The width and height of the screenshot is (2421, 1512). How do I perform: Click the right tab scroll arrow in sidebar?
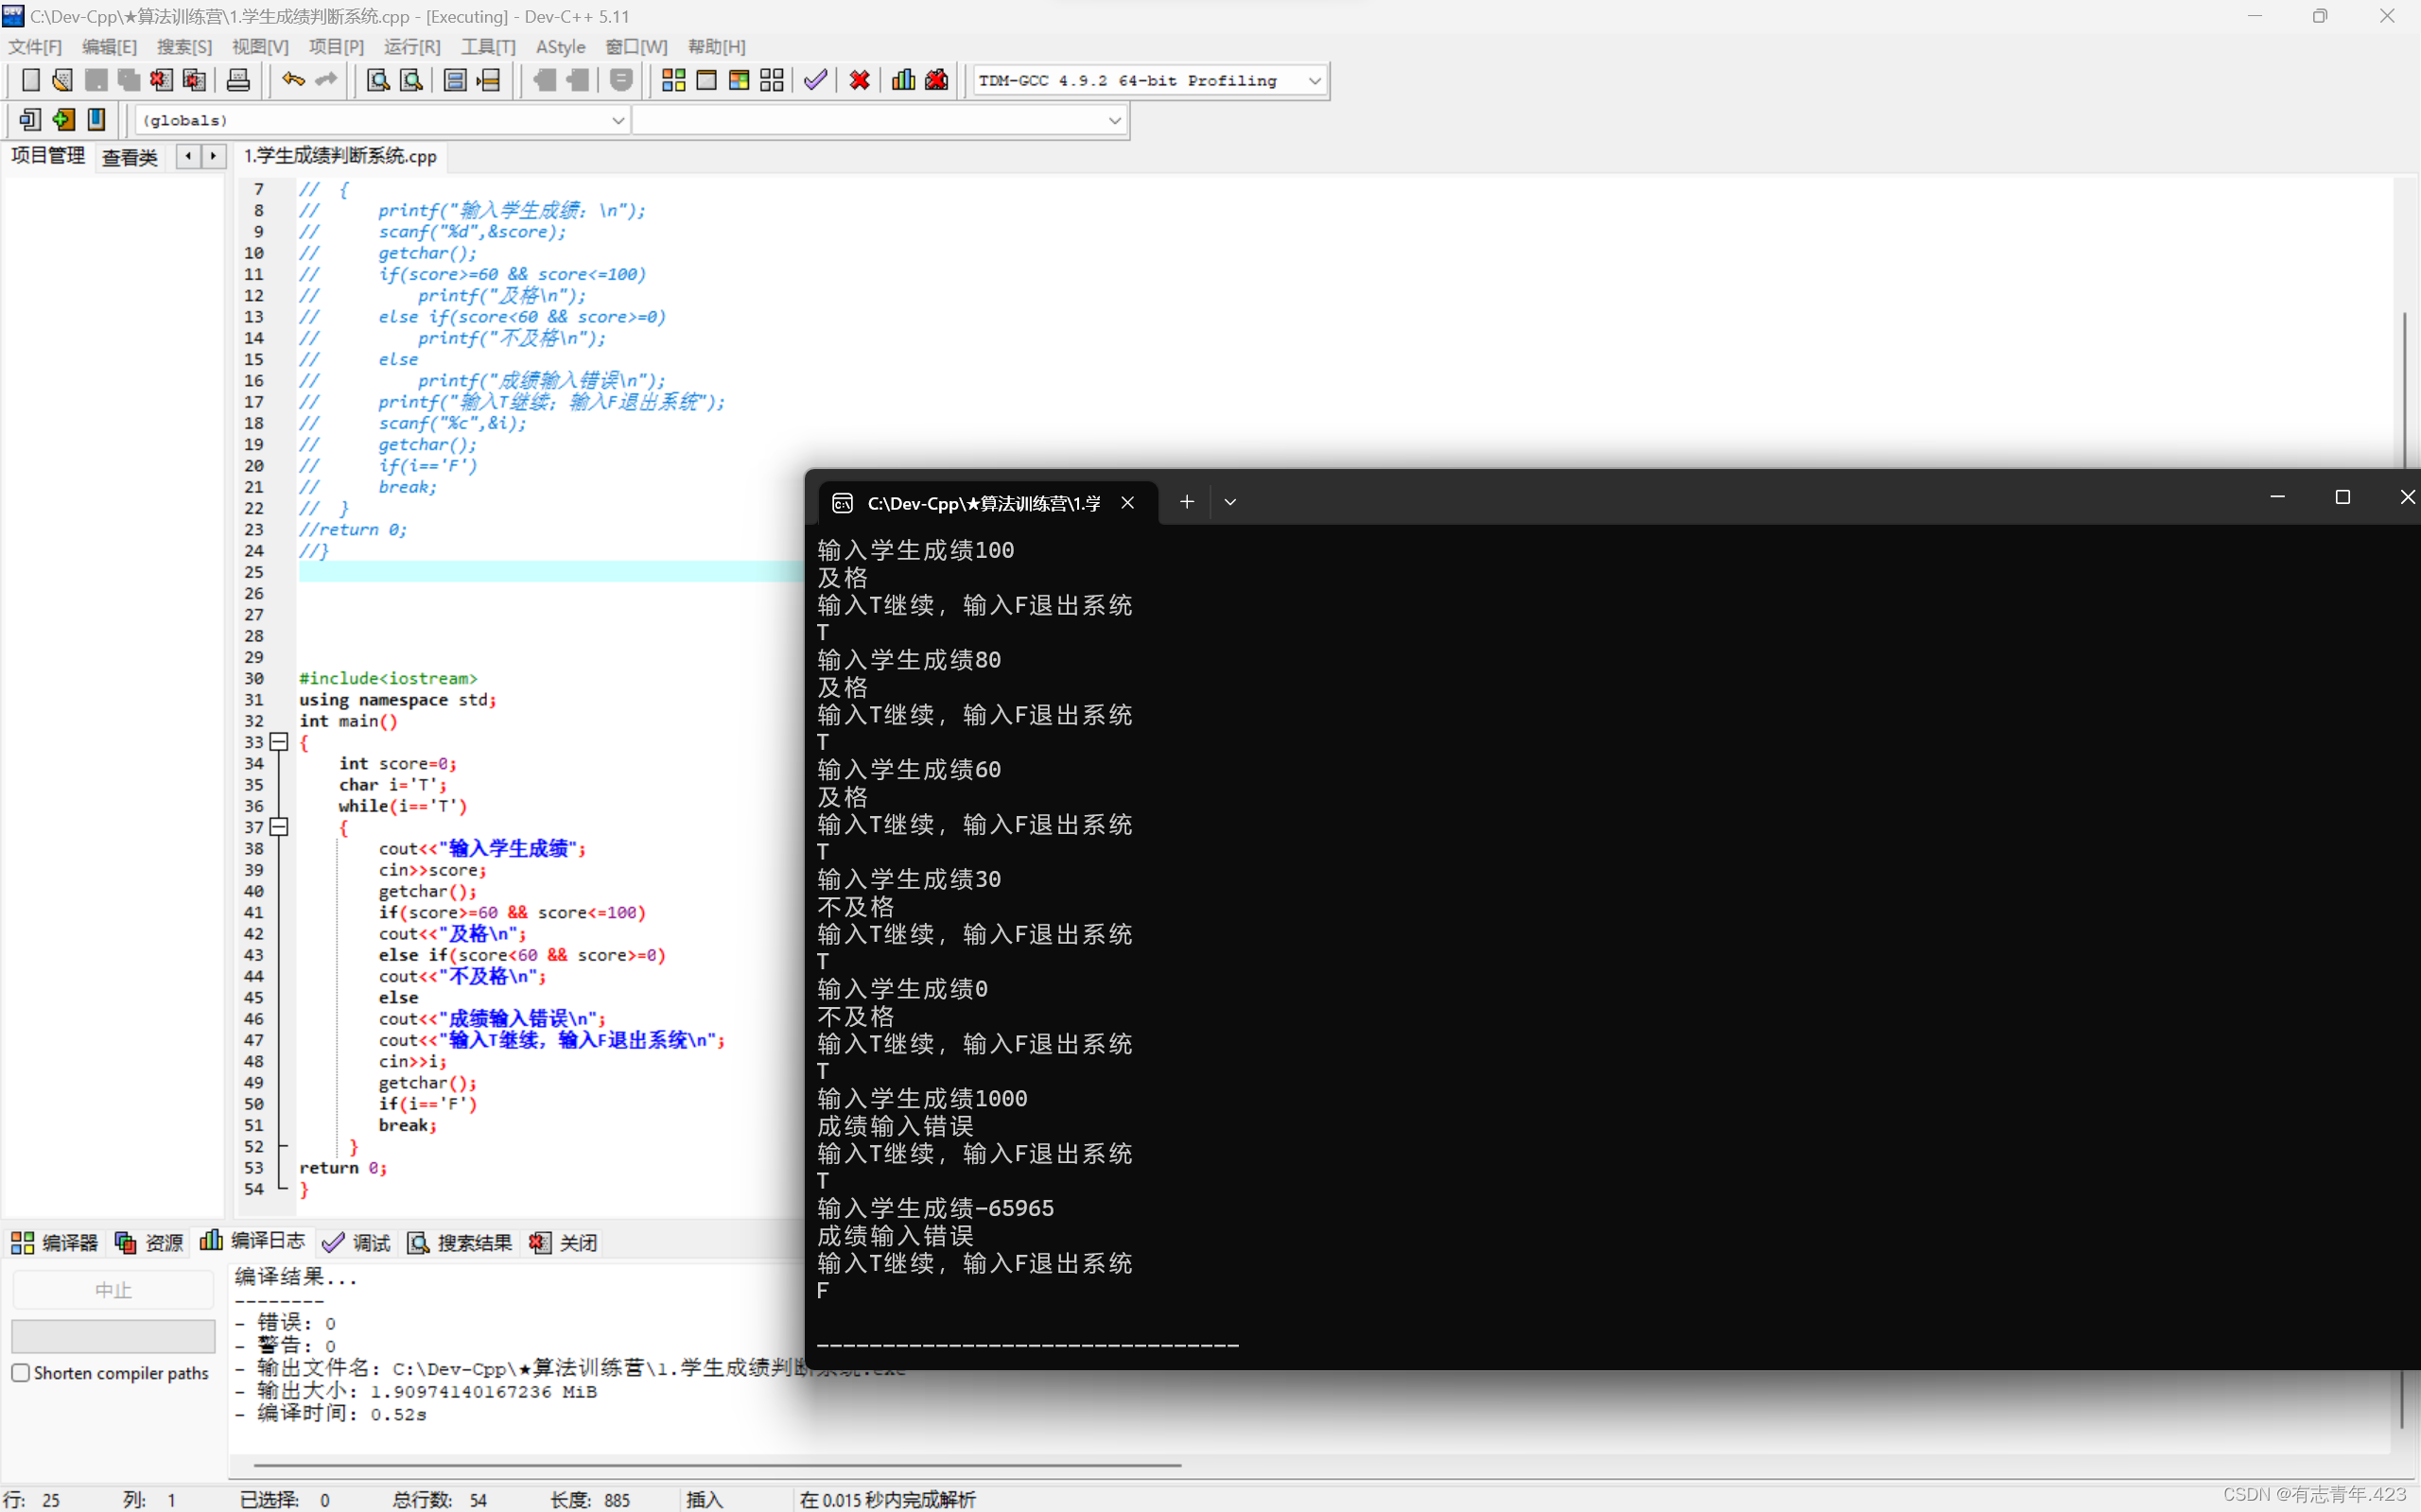coord(213,156)
